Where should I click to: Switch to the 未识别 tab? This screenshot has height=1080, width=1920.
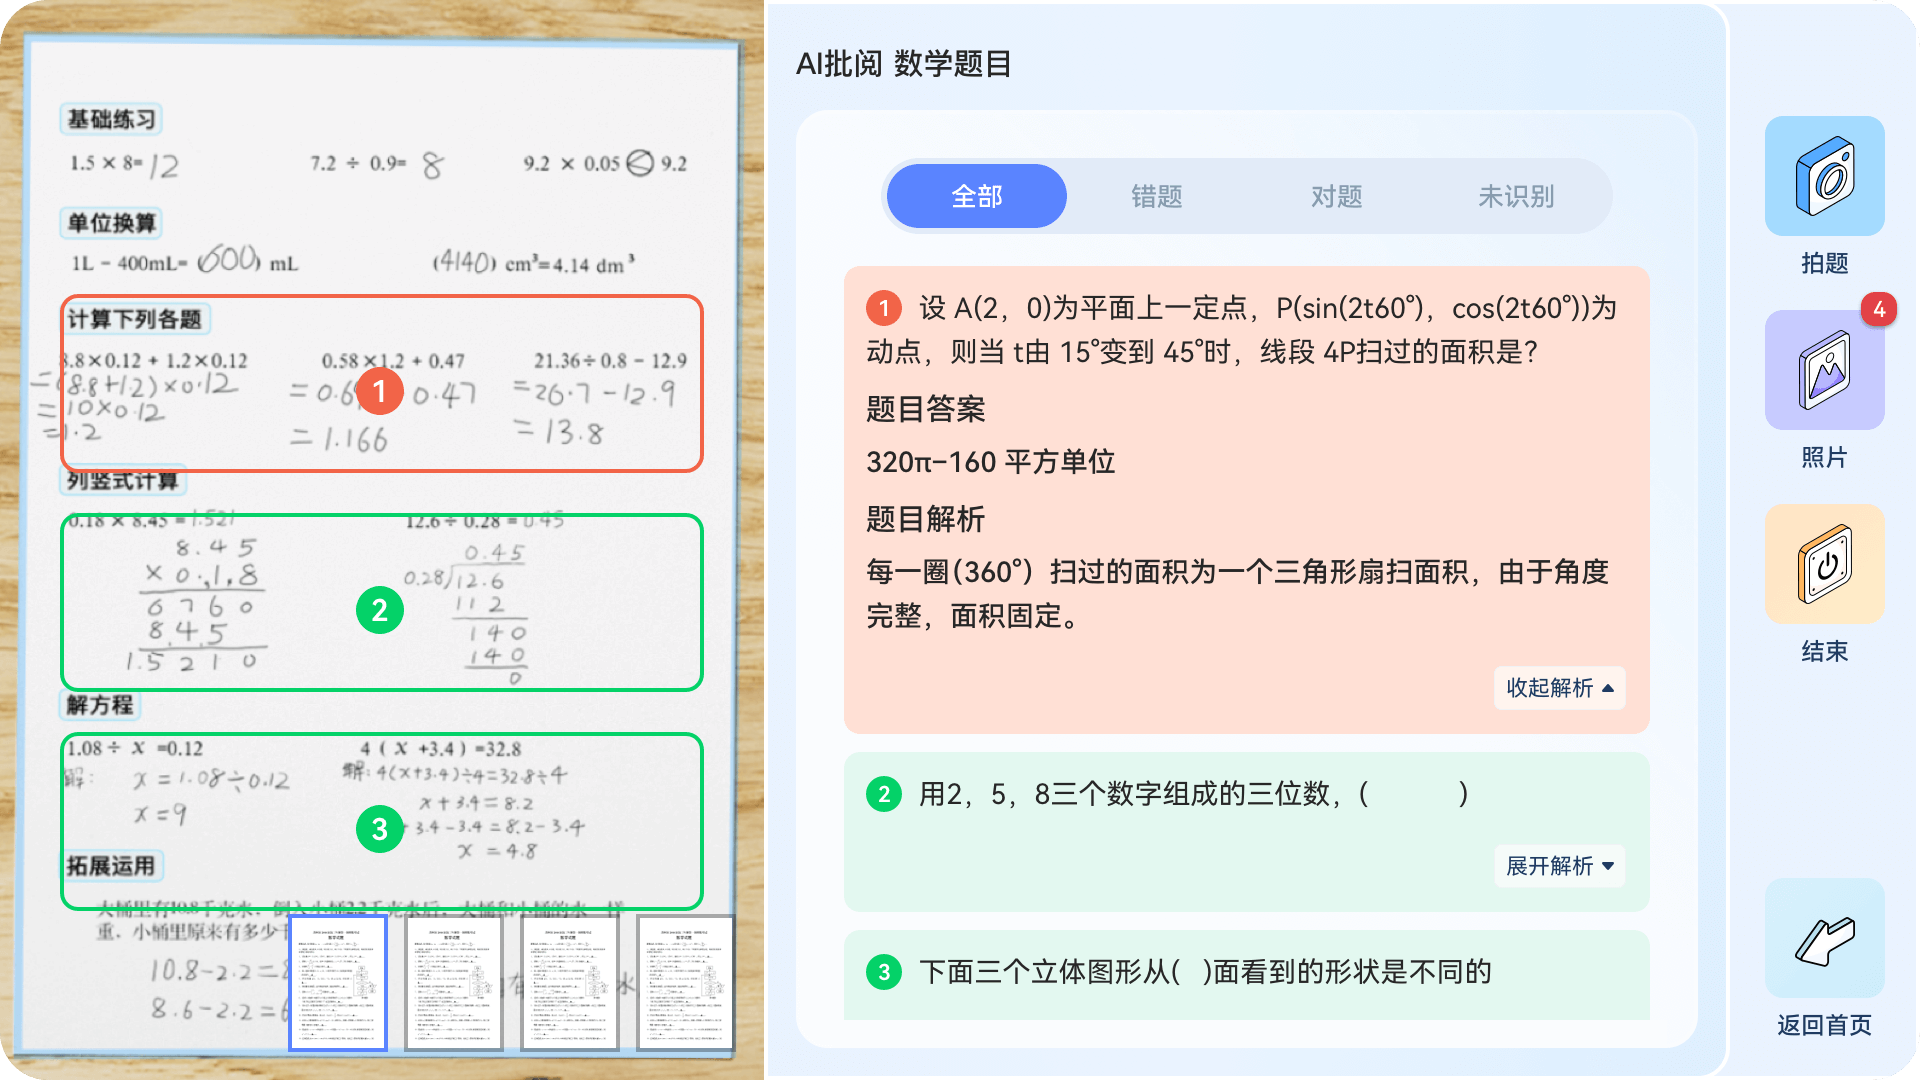(x=1516, y=196)
